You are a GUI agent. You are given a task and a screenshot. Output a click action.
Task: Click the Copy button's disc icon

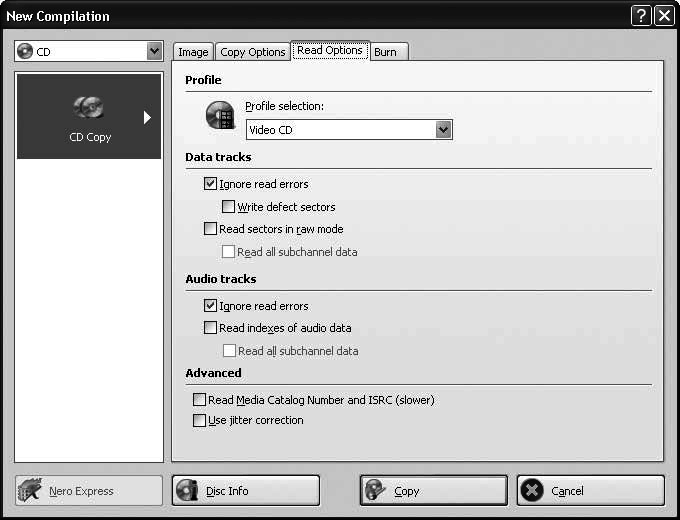click(x=376, y=490)
